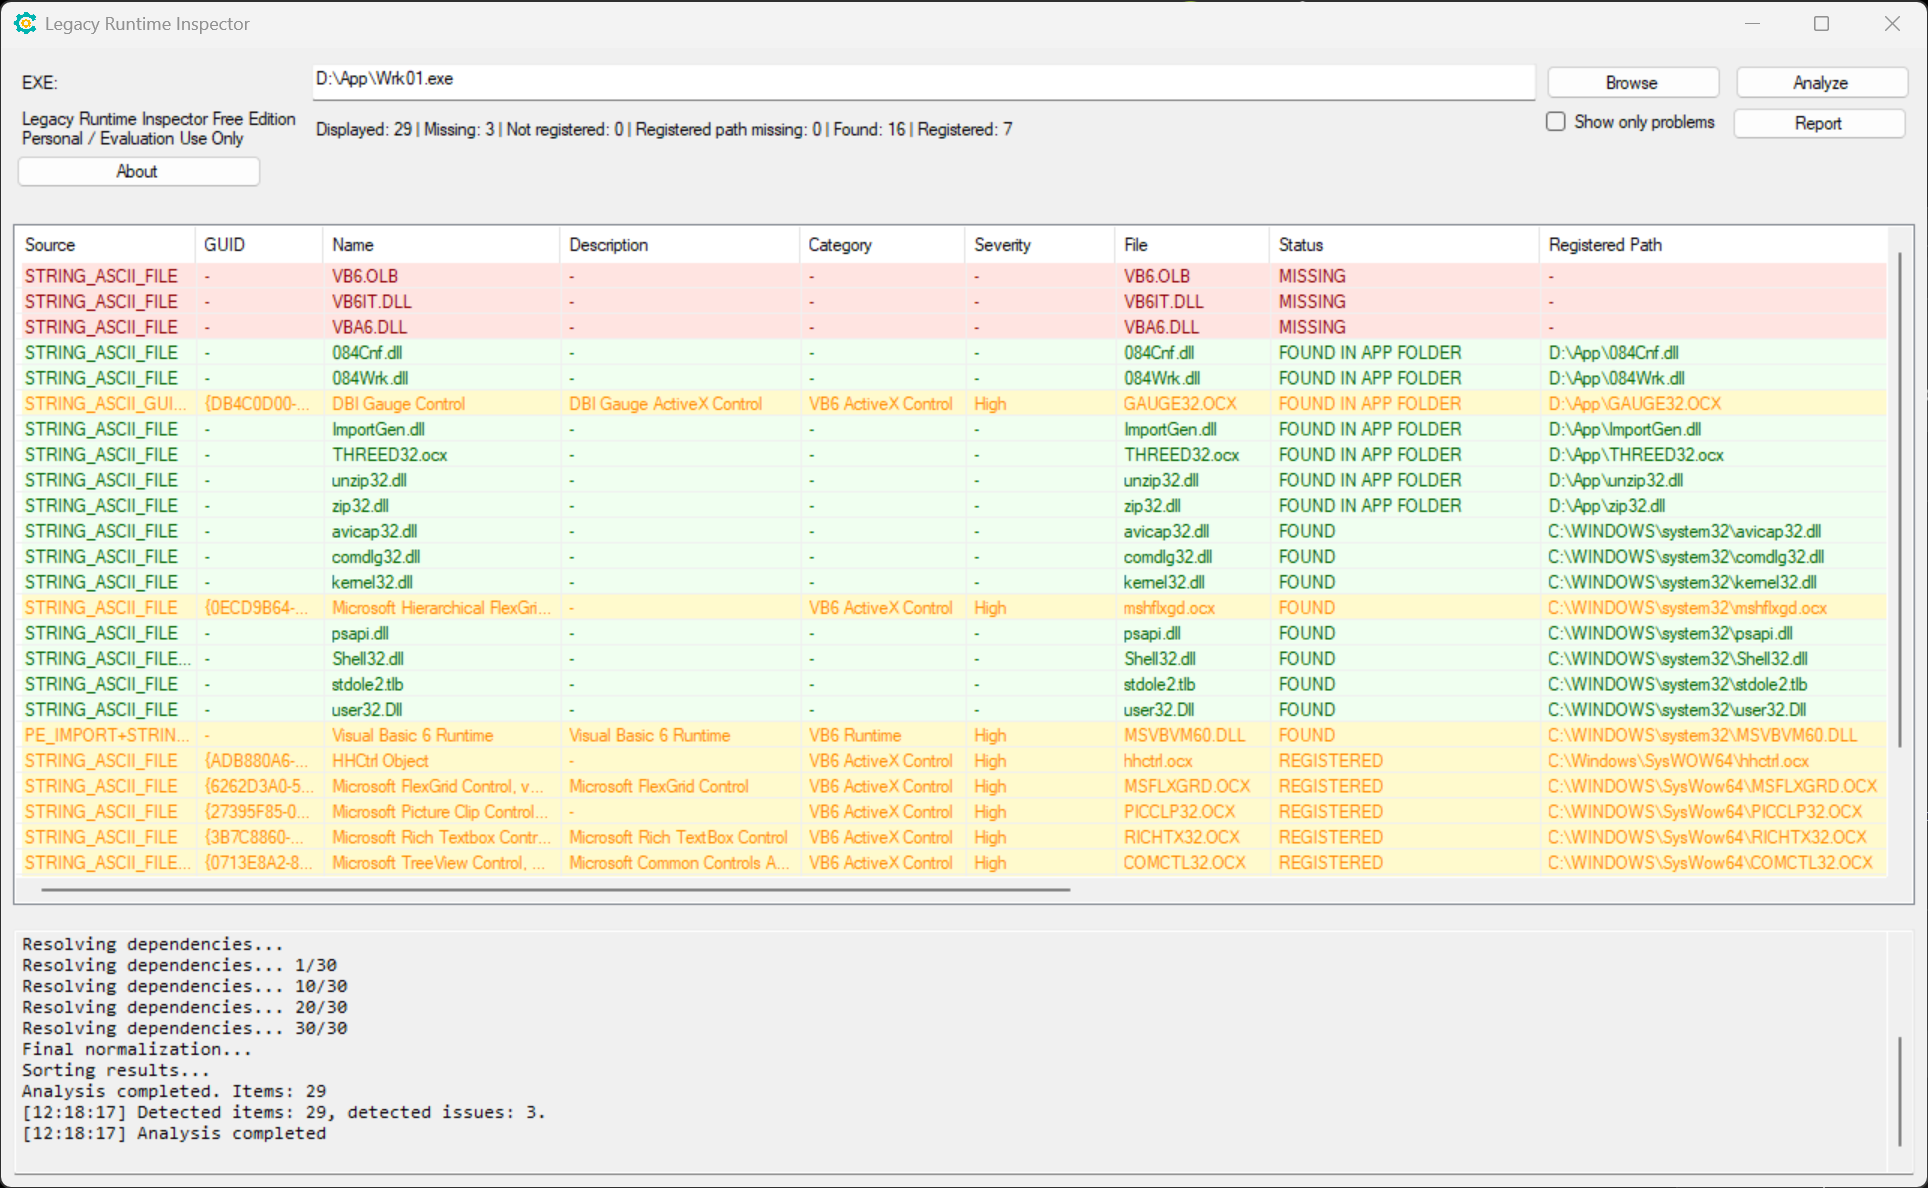Select the 084Wrk.dll name cell

pyautogui.click(x=441, y=378)
